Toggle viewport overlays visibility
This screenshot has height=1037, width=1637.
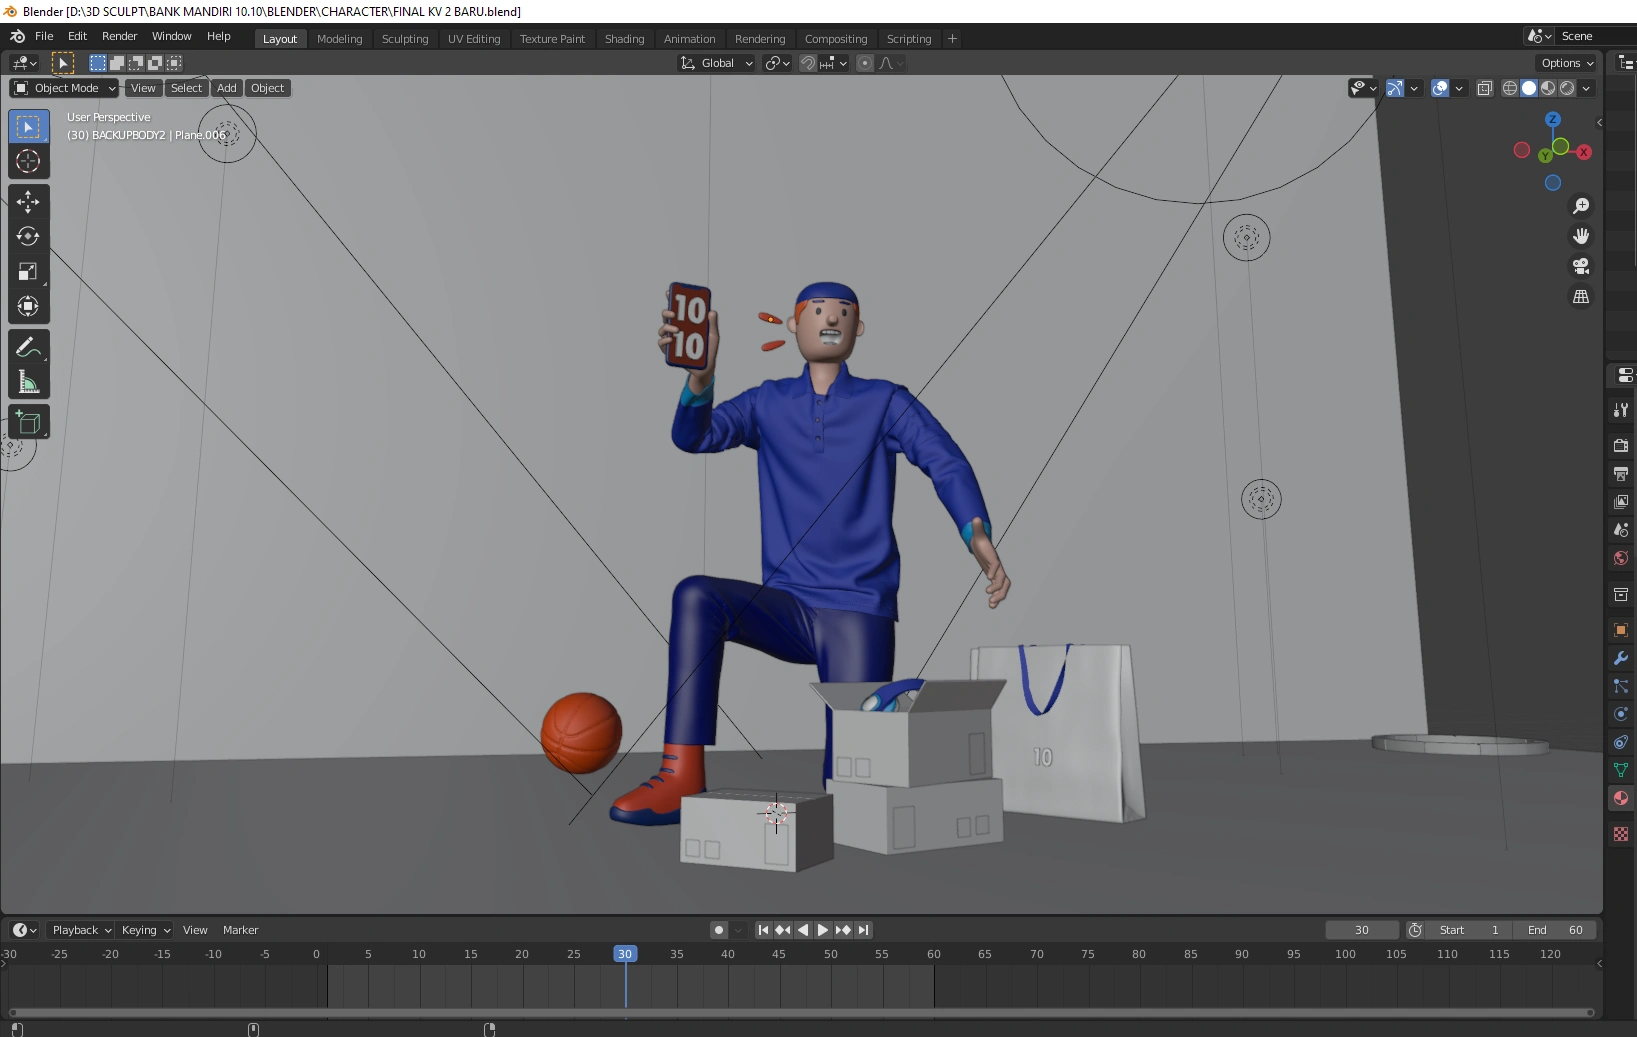click(x=1440, y=88)
